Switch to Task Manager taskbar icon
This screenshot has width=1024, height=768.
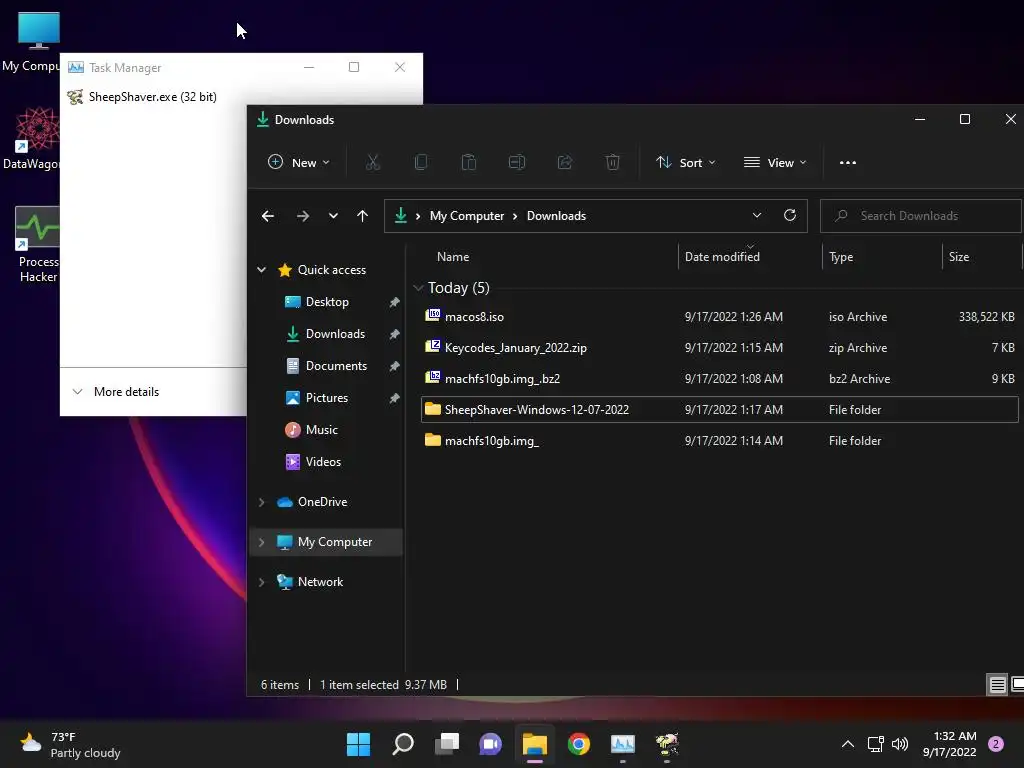[622, 744]
